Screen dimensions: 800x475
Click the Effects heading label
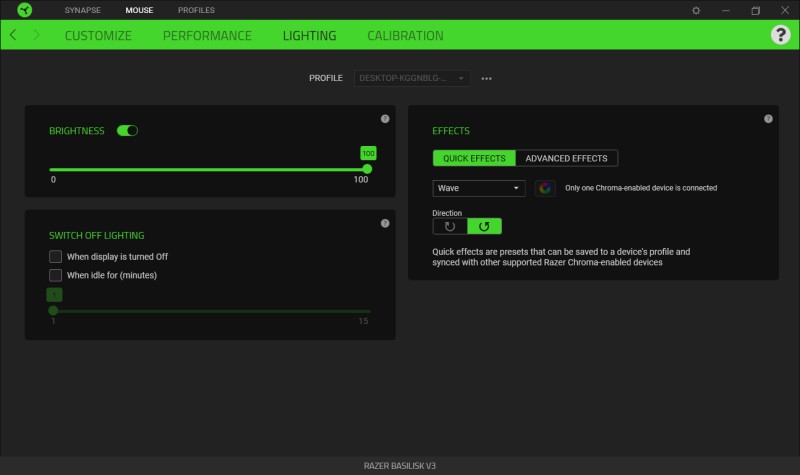click(x=451, y=131)
